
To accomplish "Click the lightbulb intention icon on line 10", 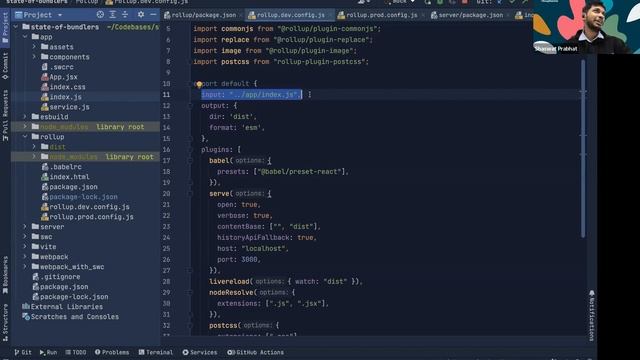I will [199, 84].
